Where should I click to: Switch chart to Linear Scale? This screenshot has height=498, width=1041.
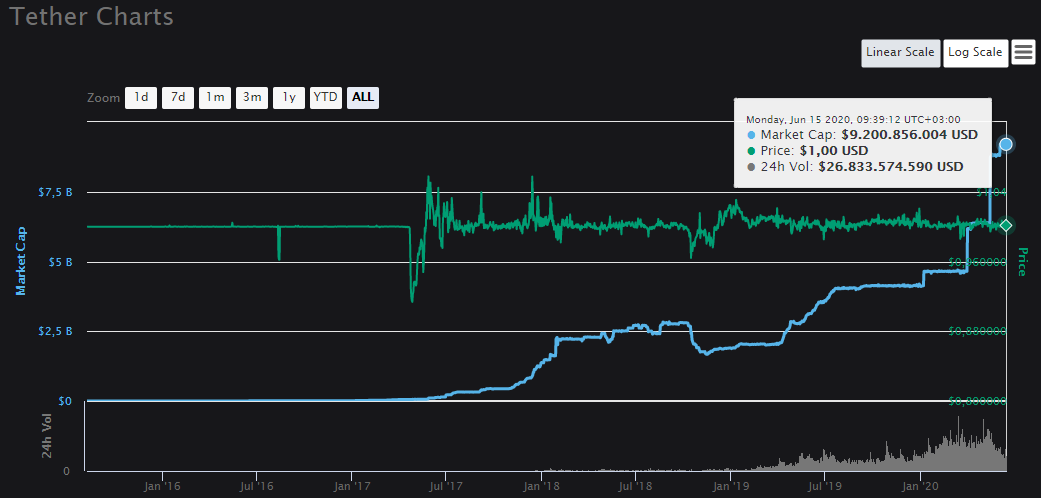pyautogui.click(x=901, y=52)
